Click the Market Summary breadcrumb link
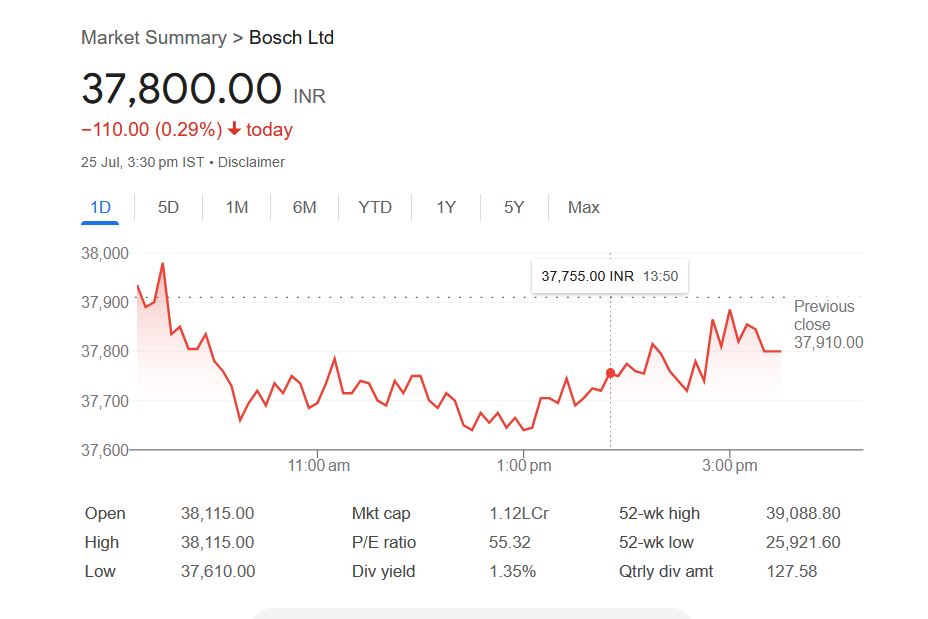Viewport: 928px width, 619px height. pyautogui.click(x=153, y=38)
